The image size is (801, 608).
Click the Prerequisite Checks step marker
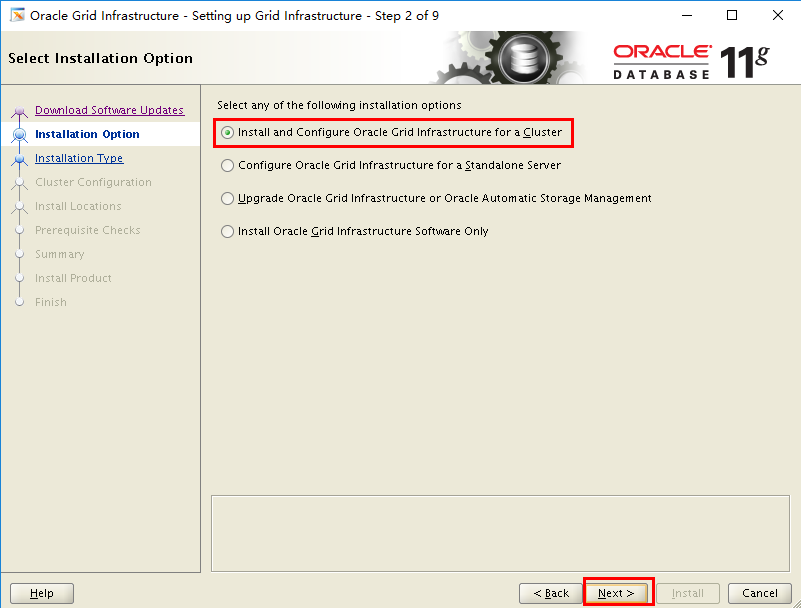pos(19,230)
